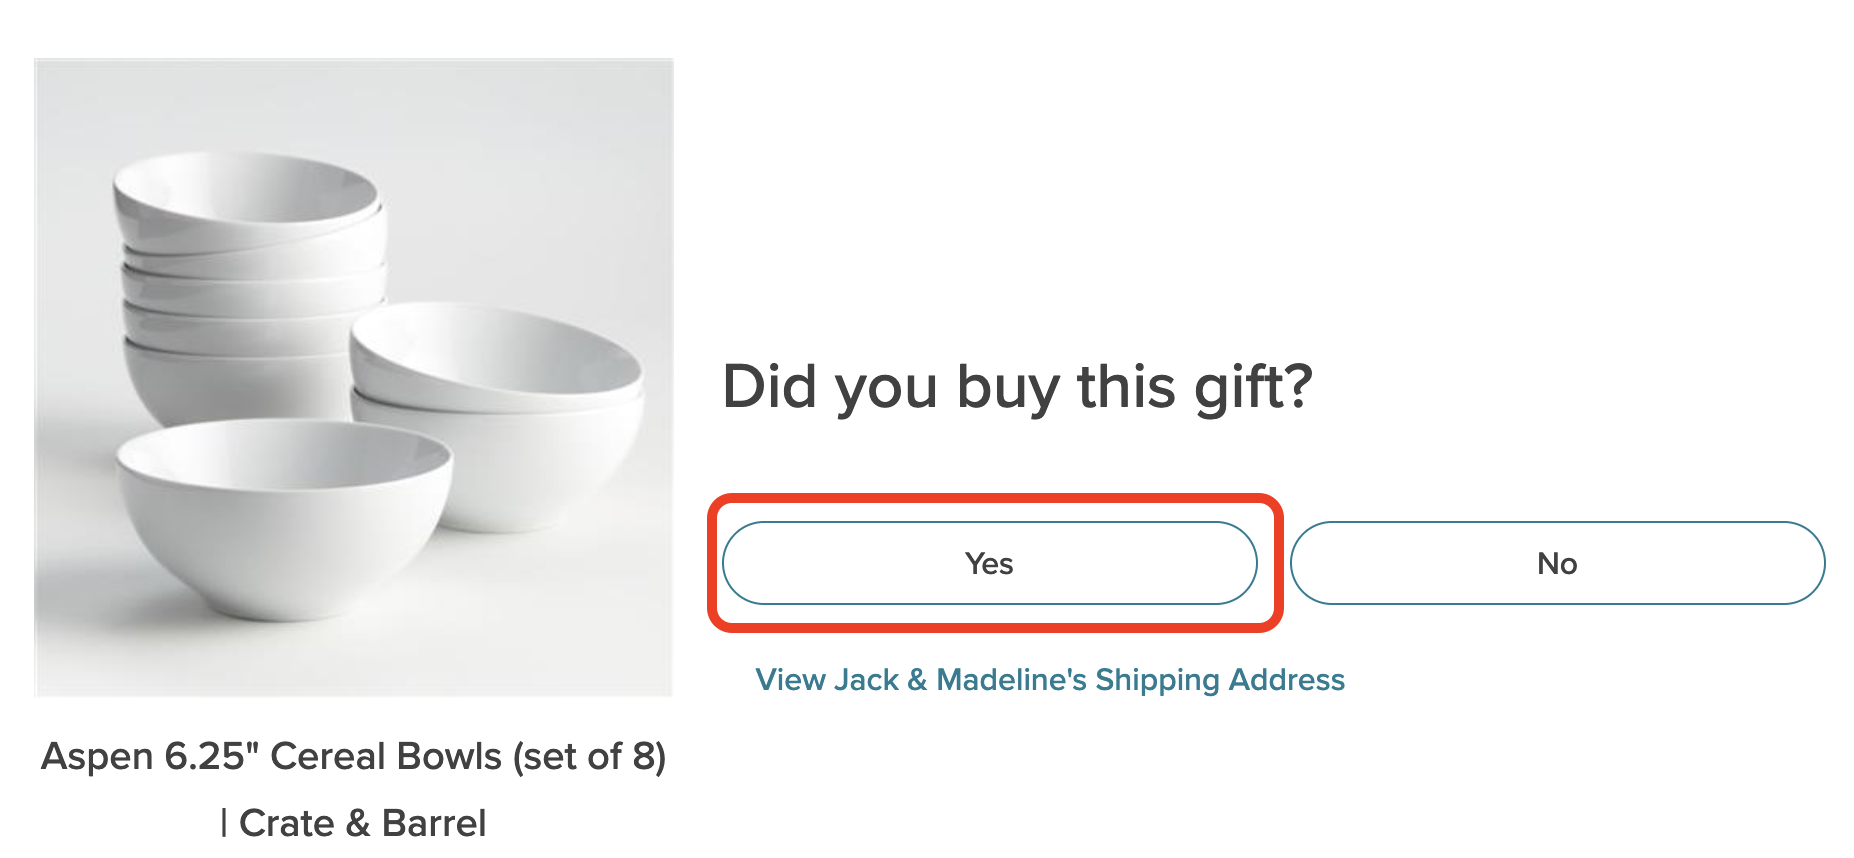1854x858 pixels.
Task: Click the "Yes" label text
Action: click(989, 564)
